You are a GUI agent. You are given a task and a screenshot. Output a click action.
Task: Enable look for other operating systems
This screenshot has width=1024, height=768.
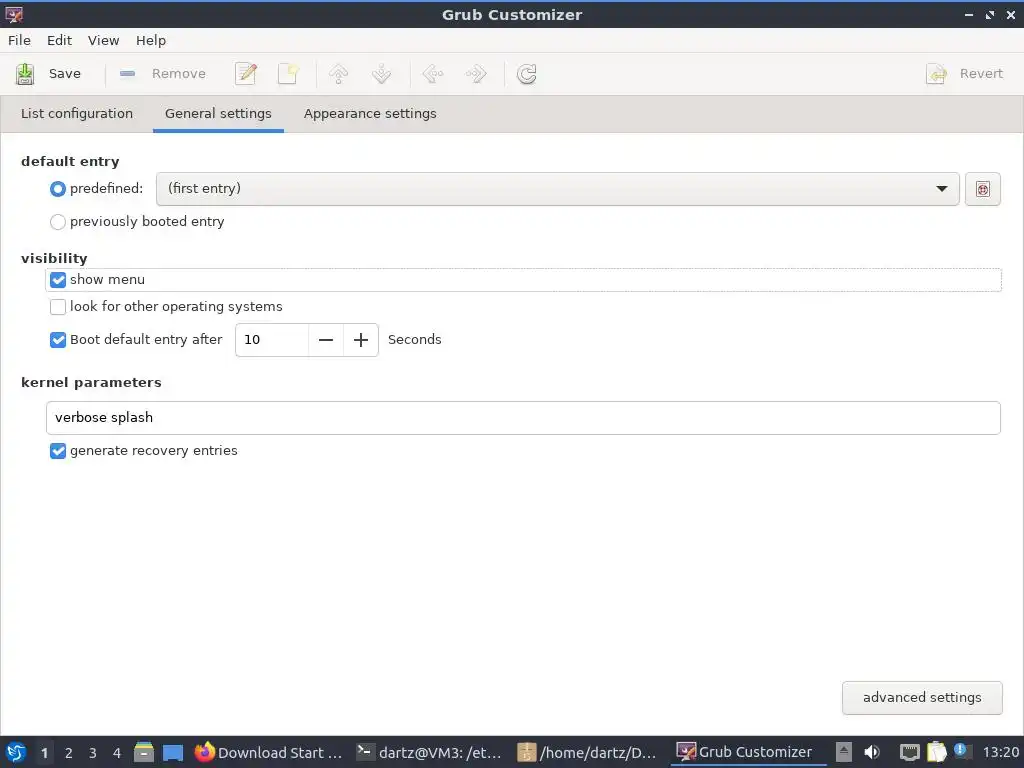pyautogui.click(x=58, y=307)
